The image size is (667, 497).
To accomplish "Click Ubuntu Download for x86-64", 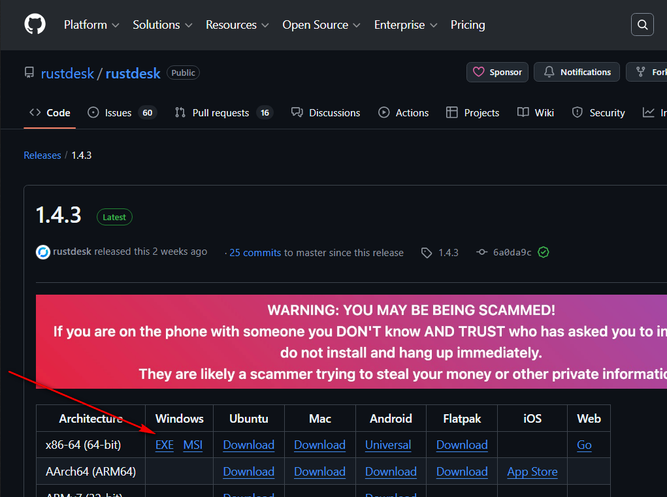I will click(x=248, y=445).
